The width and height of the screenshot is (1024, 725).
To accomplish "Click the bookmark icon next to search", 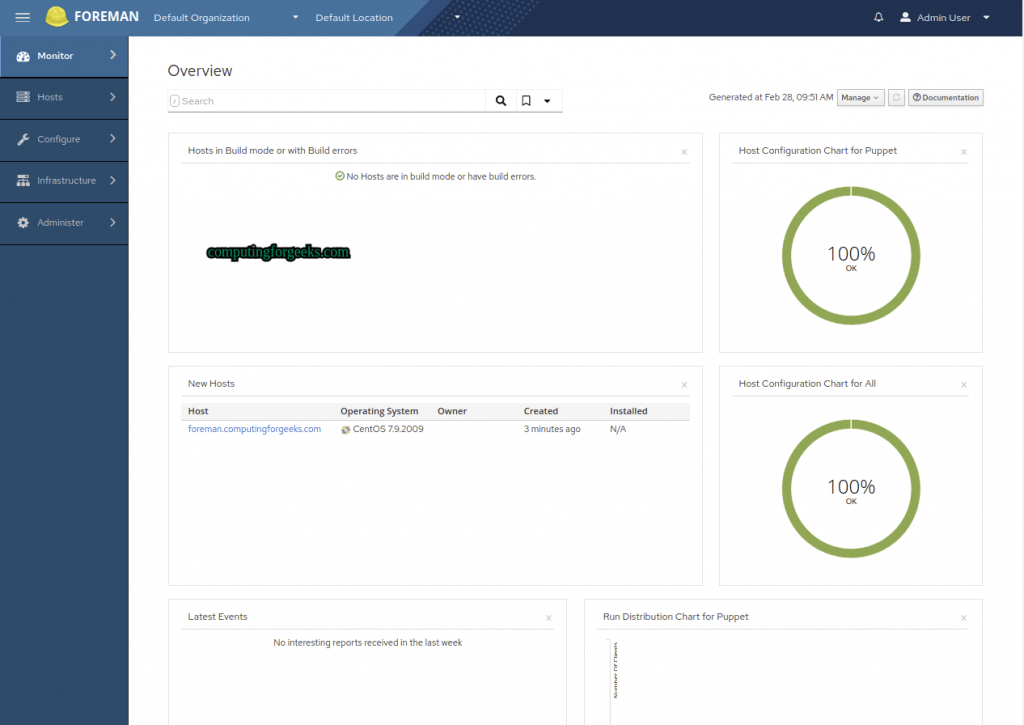I will (525, 100).
